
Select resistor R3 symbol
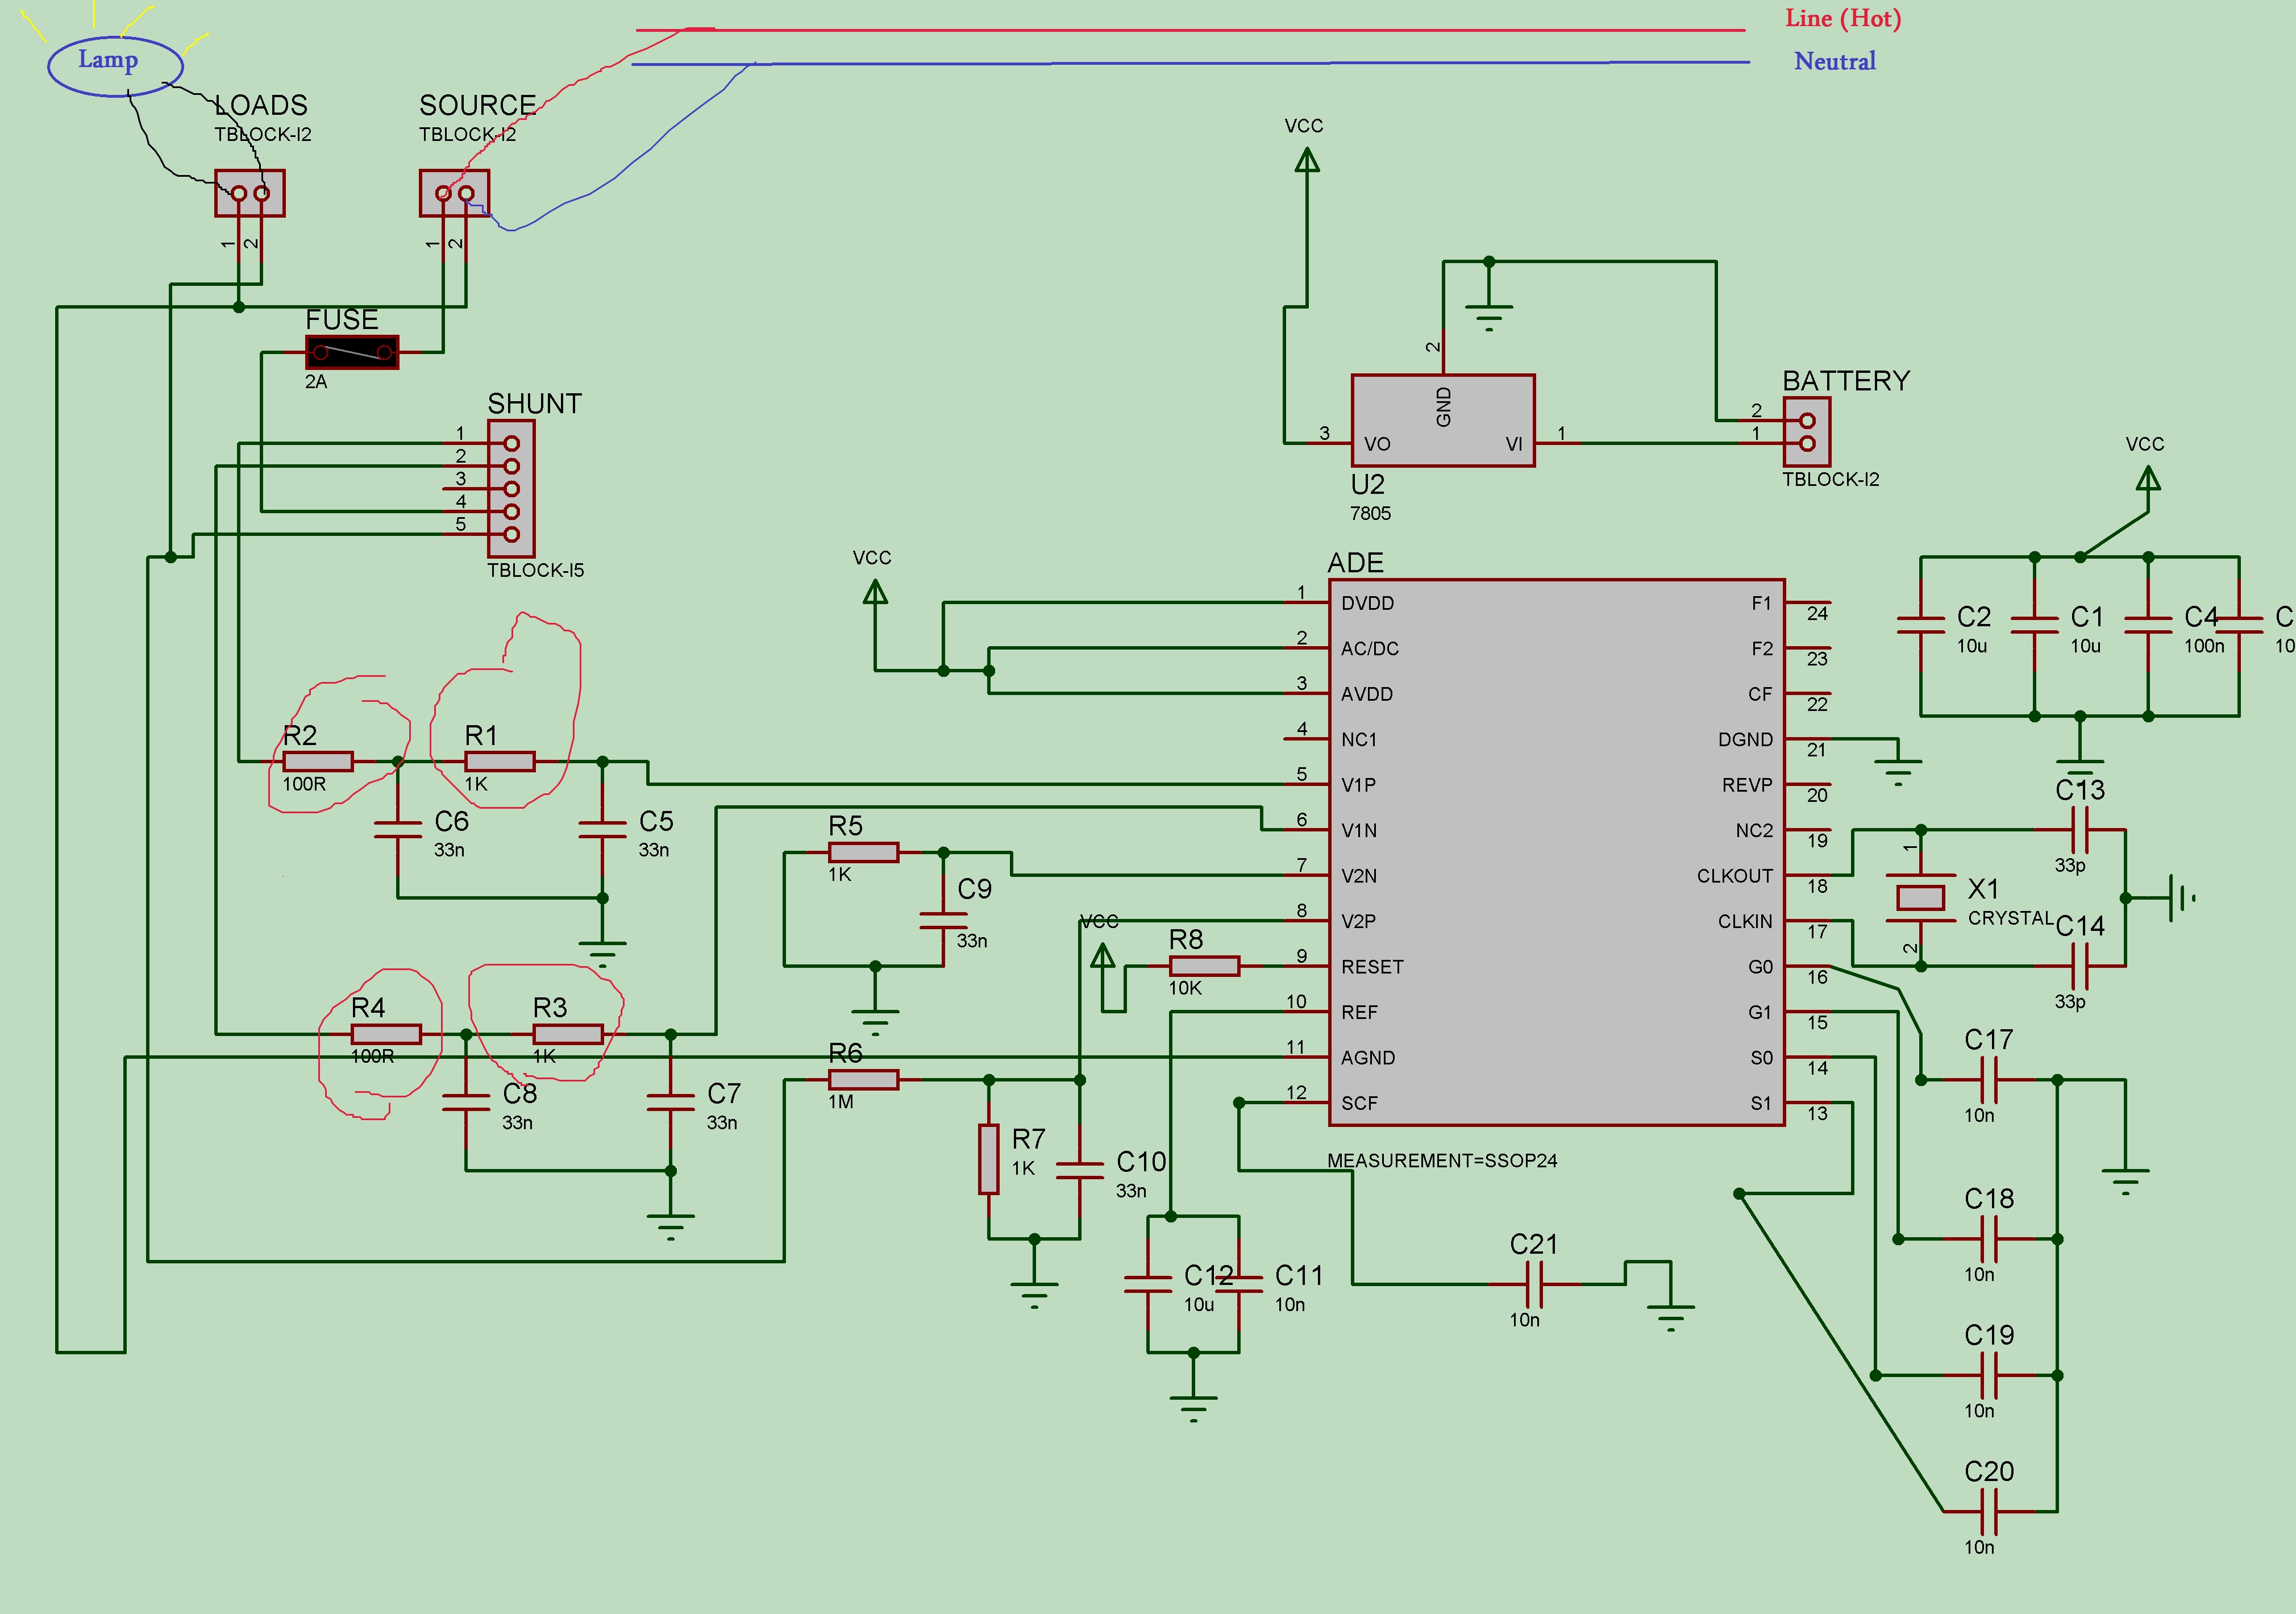pos(568,1034)
